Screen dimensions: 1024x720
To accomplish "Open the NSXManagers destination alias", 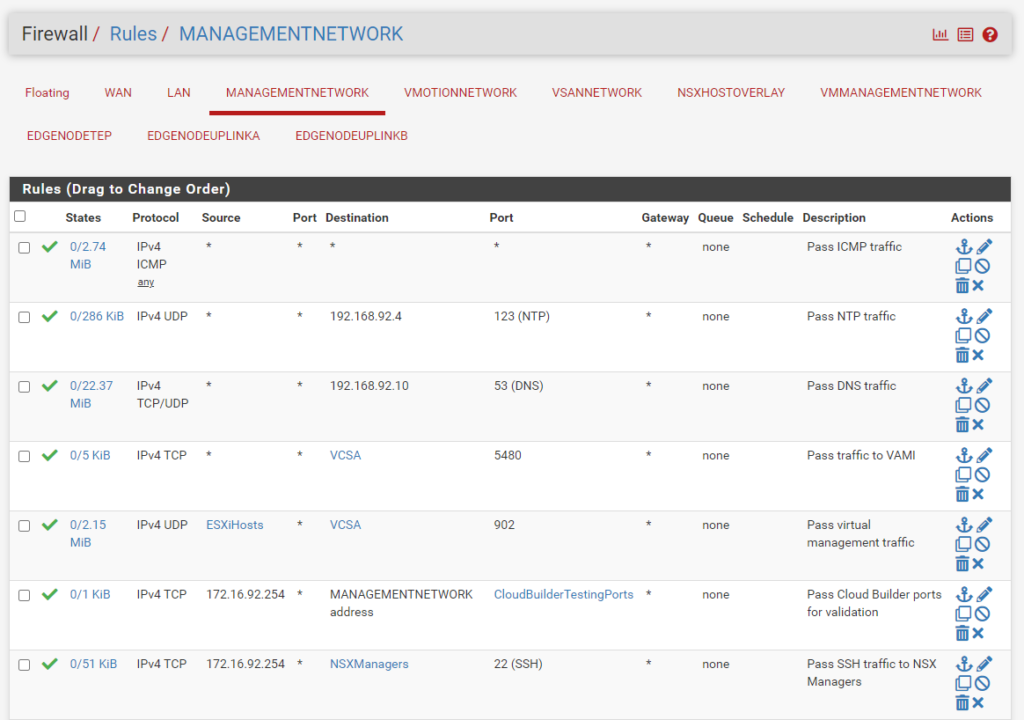I will coord(369,664).
